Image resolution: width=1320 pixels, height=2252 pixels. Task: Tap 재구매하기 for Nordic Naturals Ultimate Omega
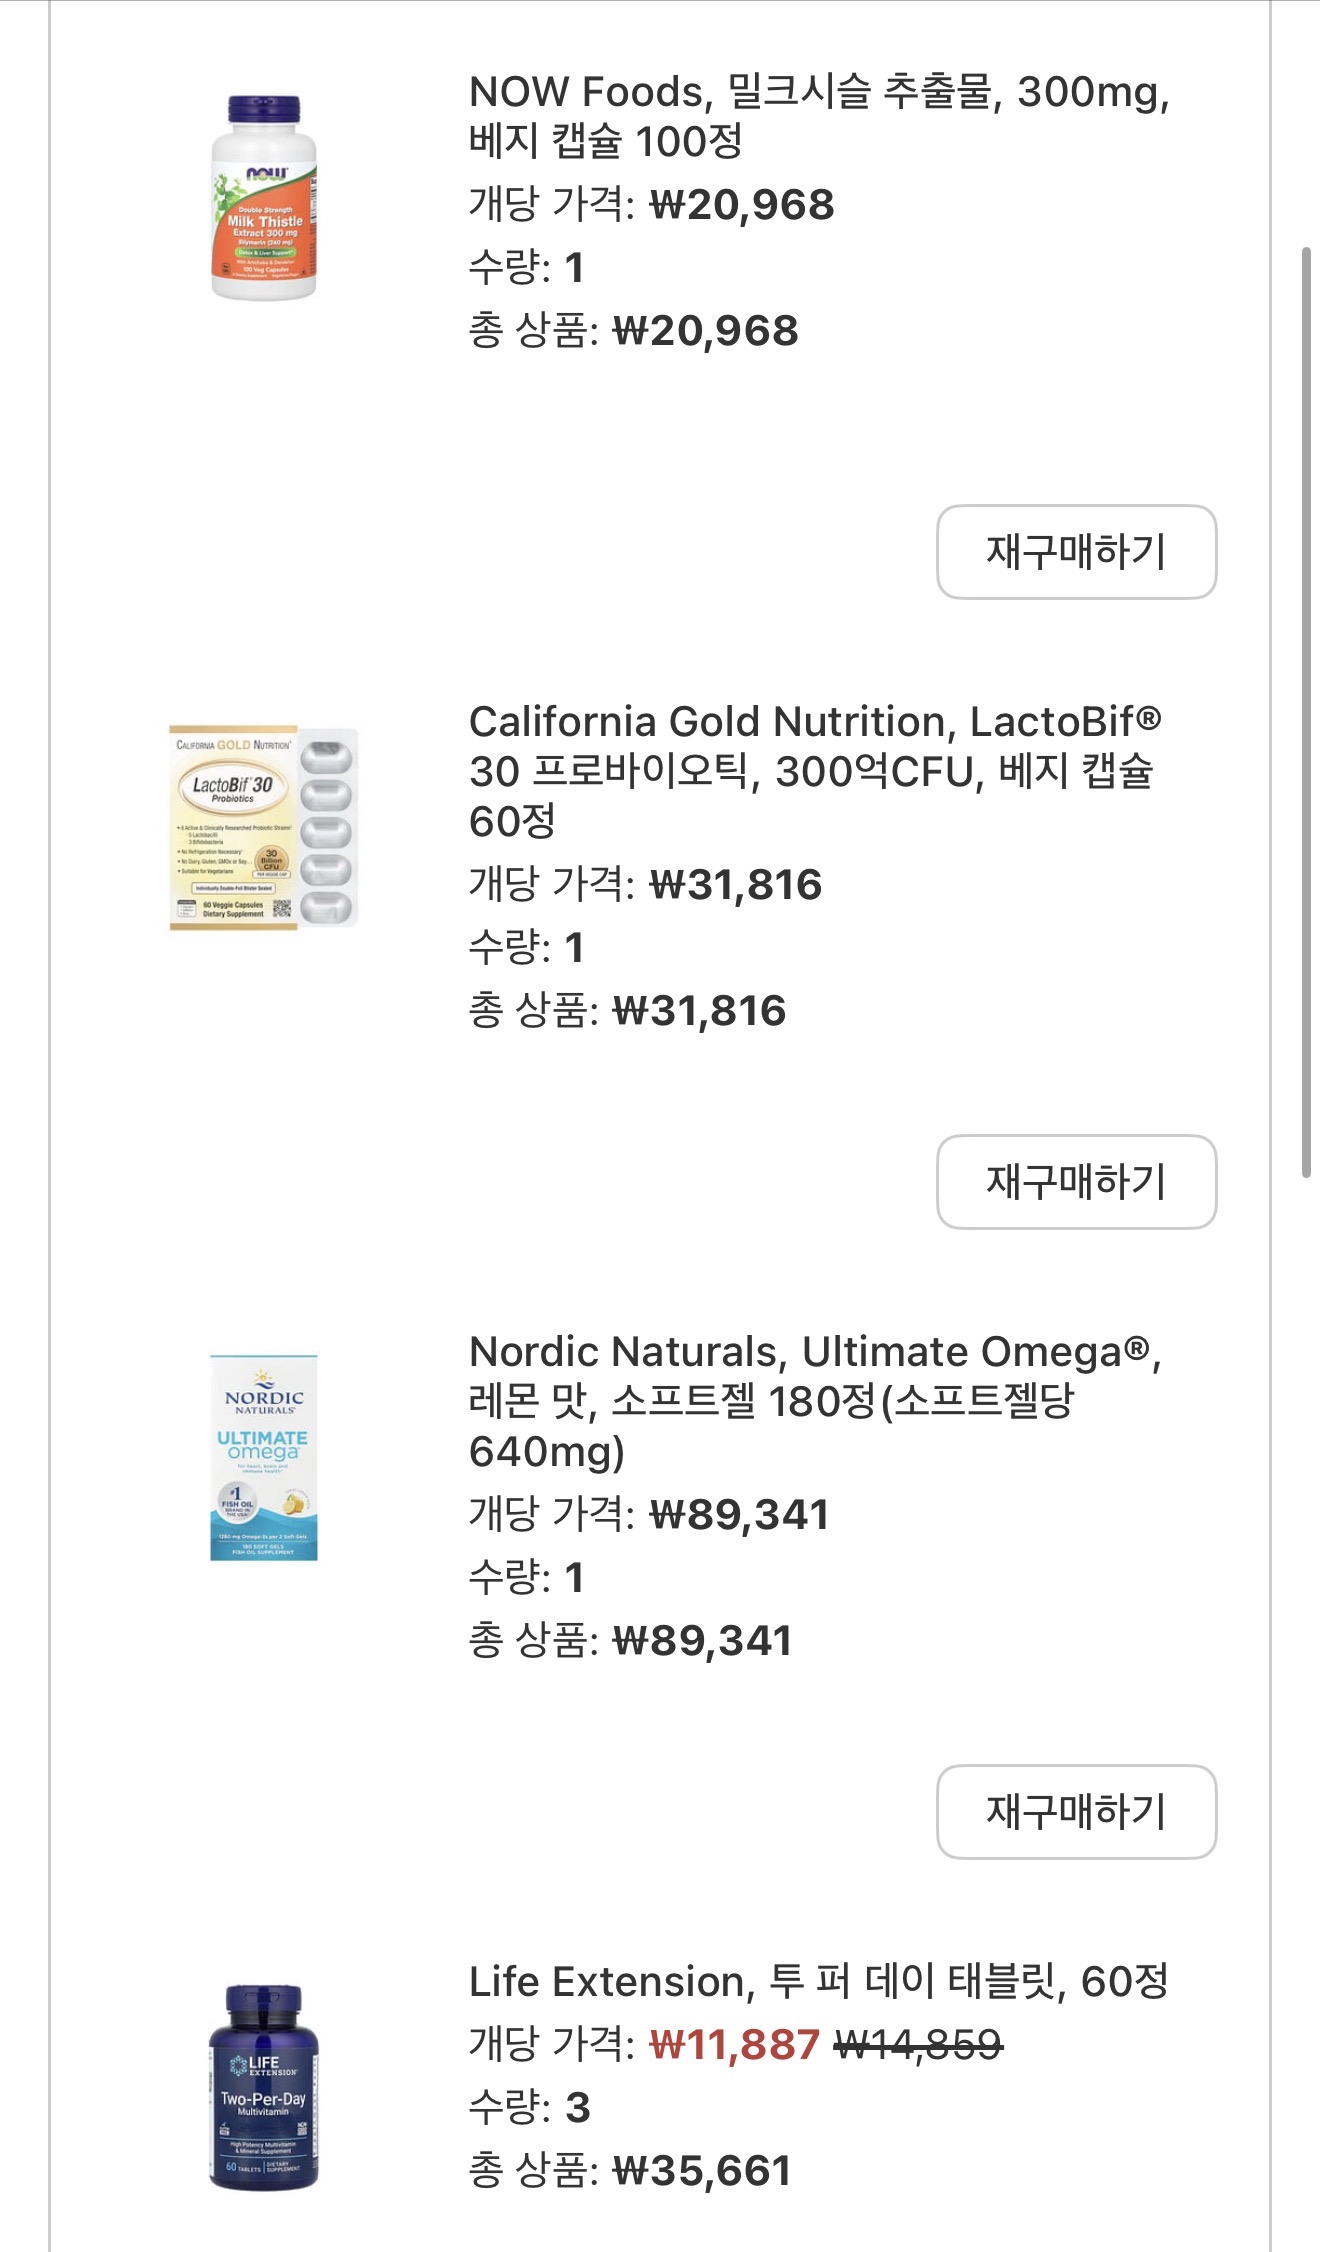tap(1076, 1812)
